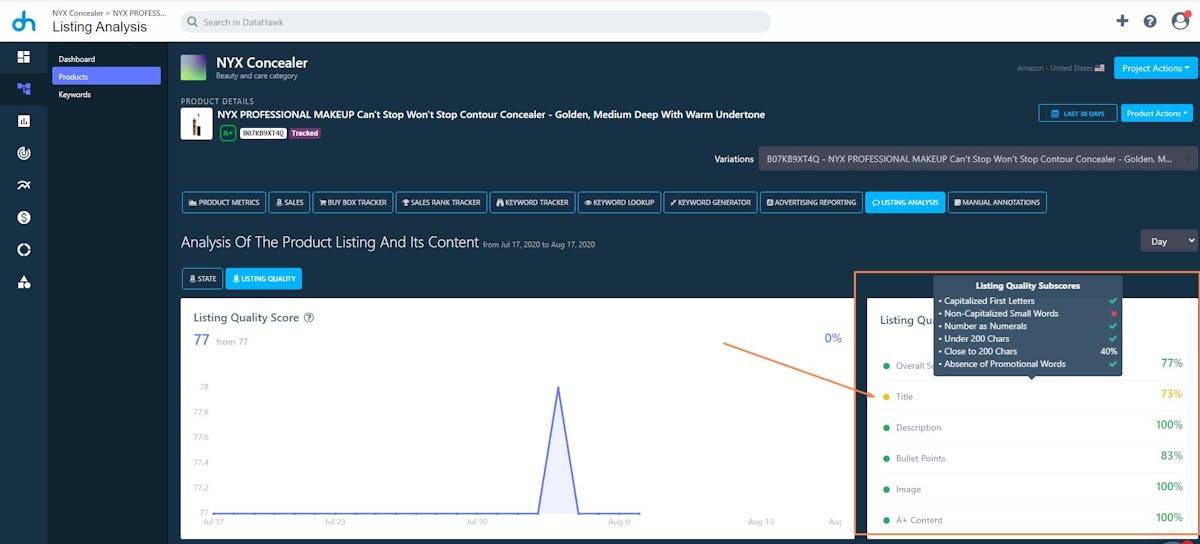Screen dimensions: 1200x544
Task: Select the projects tree icon in sidebar
Action: 24,89
